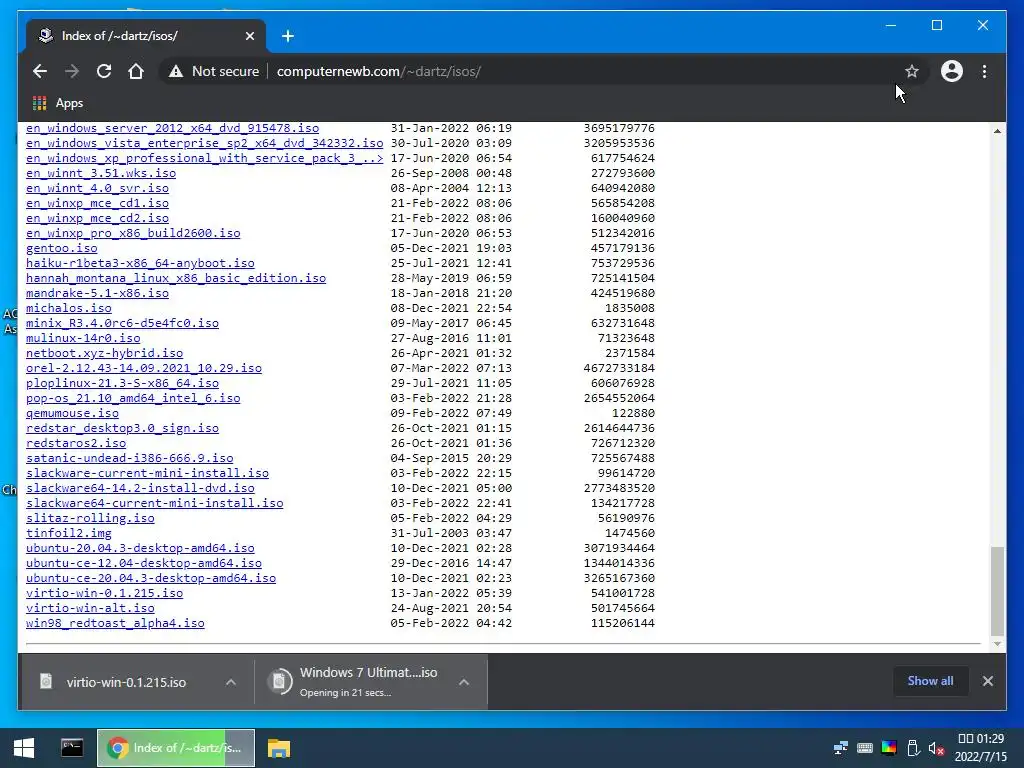
Task: Open File Explorer from the taskbar
Action: click(x=279, y=748)
